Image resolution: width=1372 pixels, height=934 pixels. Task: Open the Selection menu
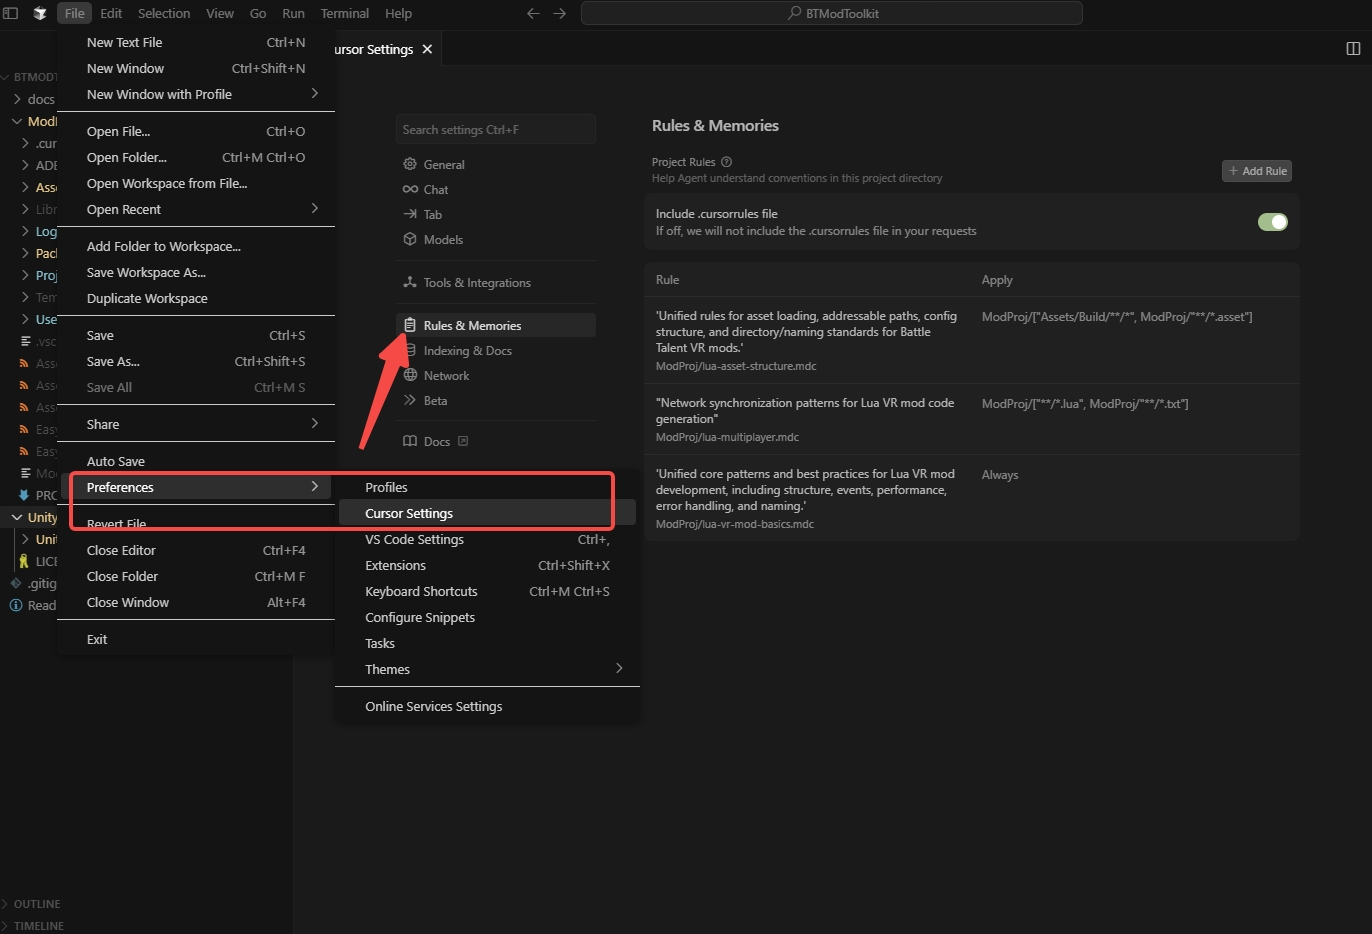tap(164, 13)
